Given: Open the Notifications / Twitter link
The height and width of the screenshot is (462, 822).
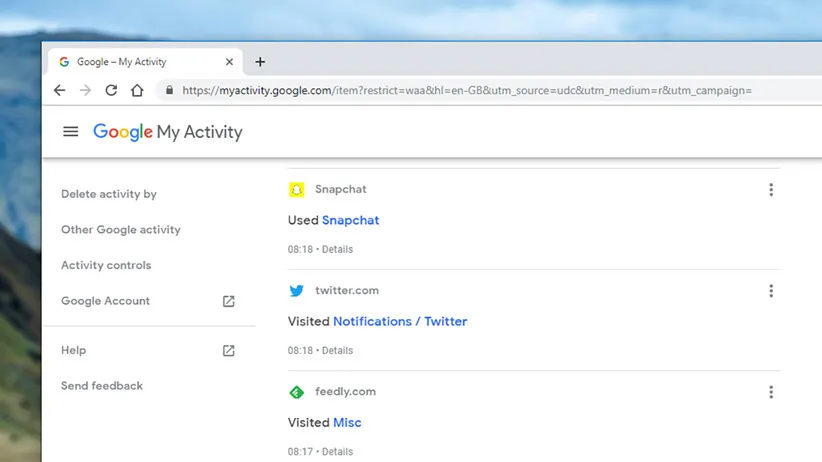Looking at the screenshot, I should [x=400, y=321].
